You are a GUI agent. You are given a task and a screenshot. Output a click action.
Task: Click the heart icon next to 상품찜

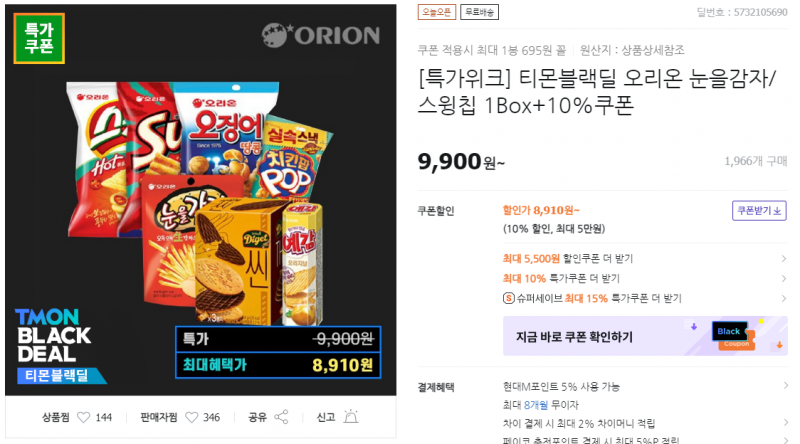click(x=83, y=417)
